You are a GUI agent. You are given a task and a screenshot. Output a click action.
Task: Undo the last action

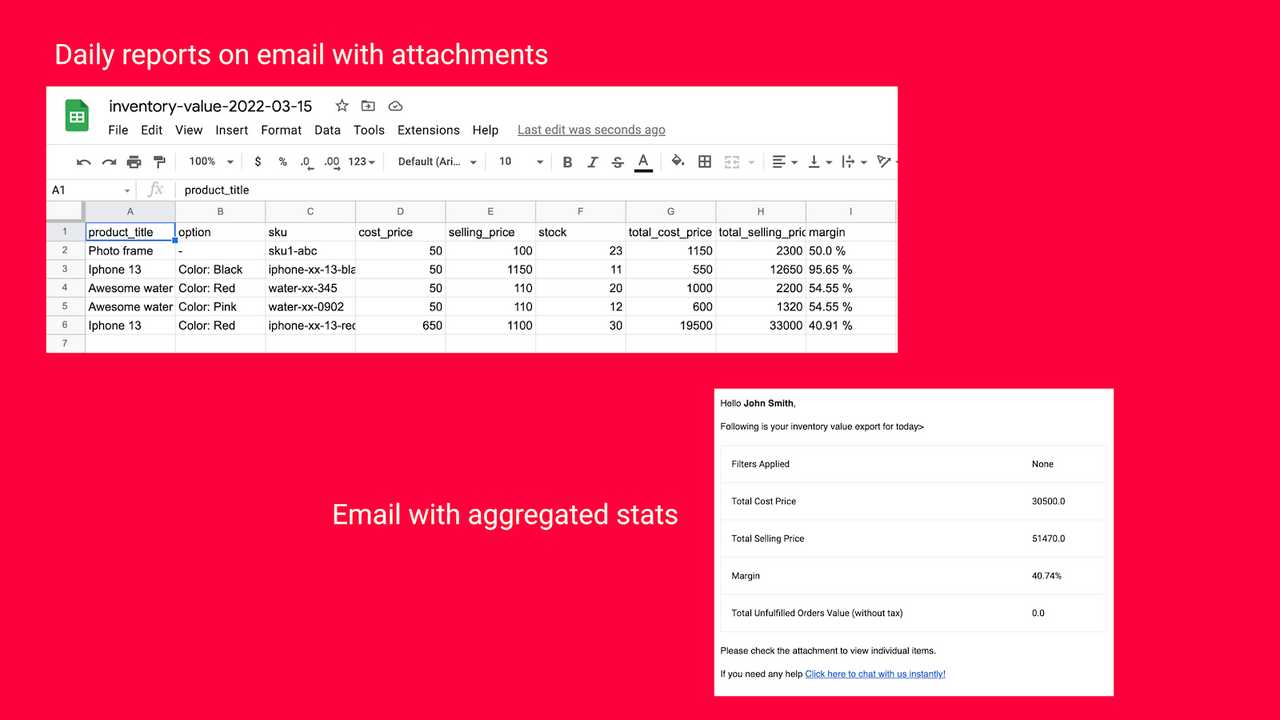pos(84,162)
